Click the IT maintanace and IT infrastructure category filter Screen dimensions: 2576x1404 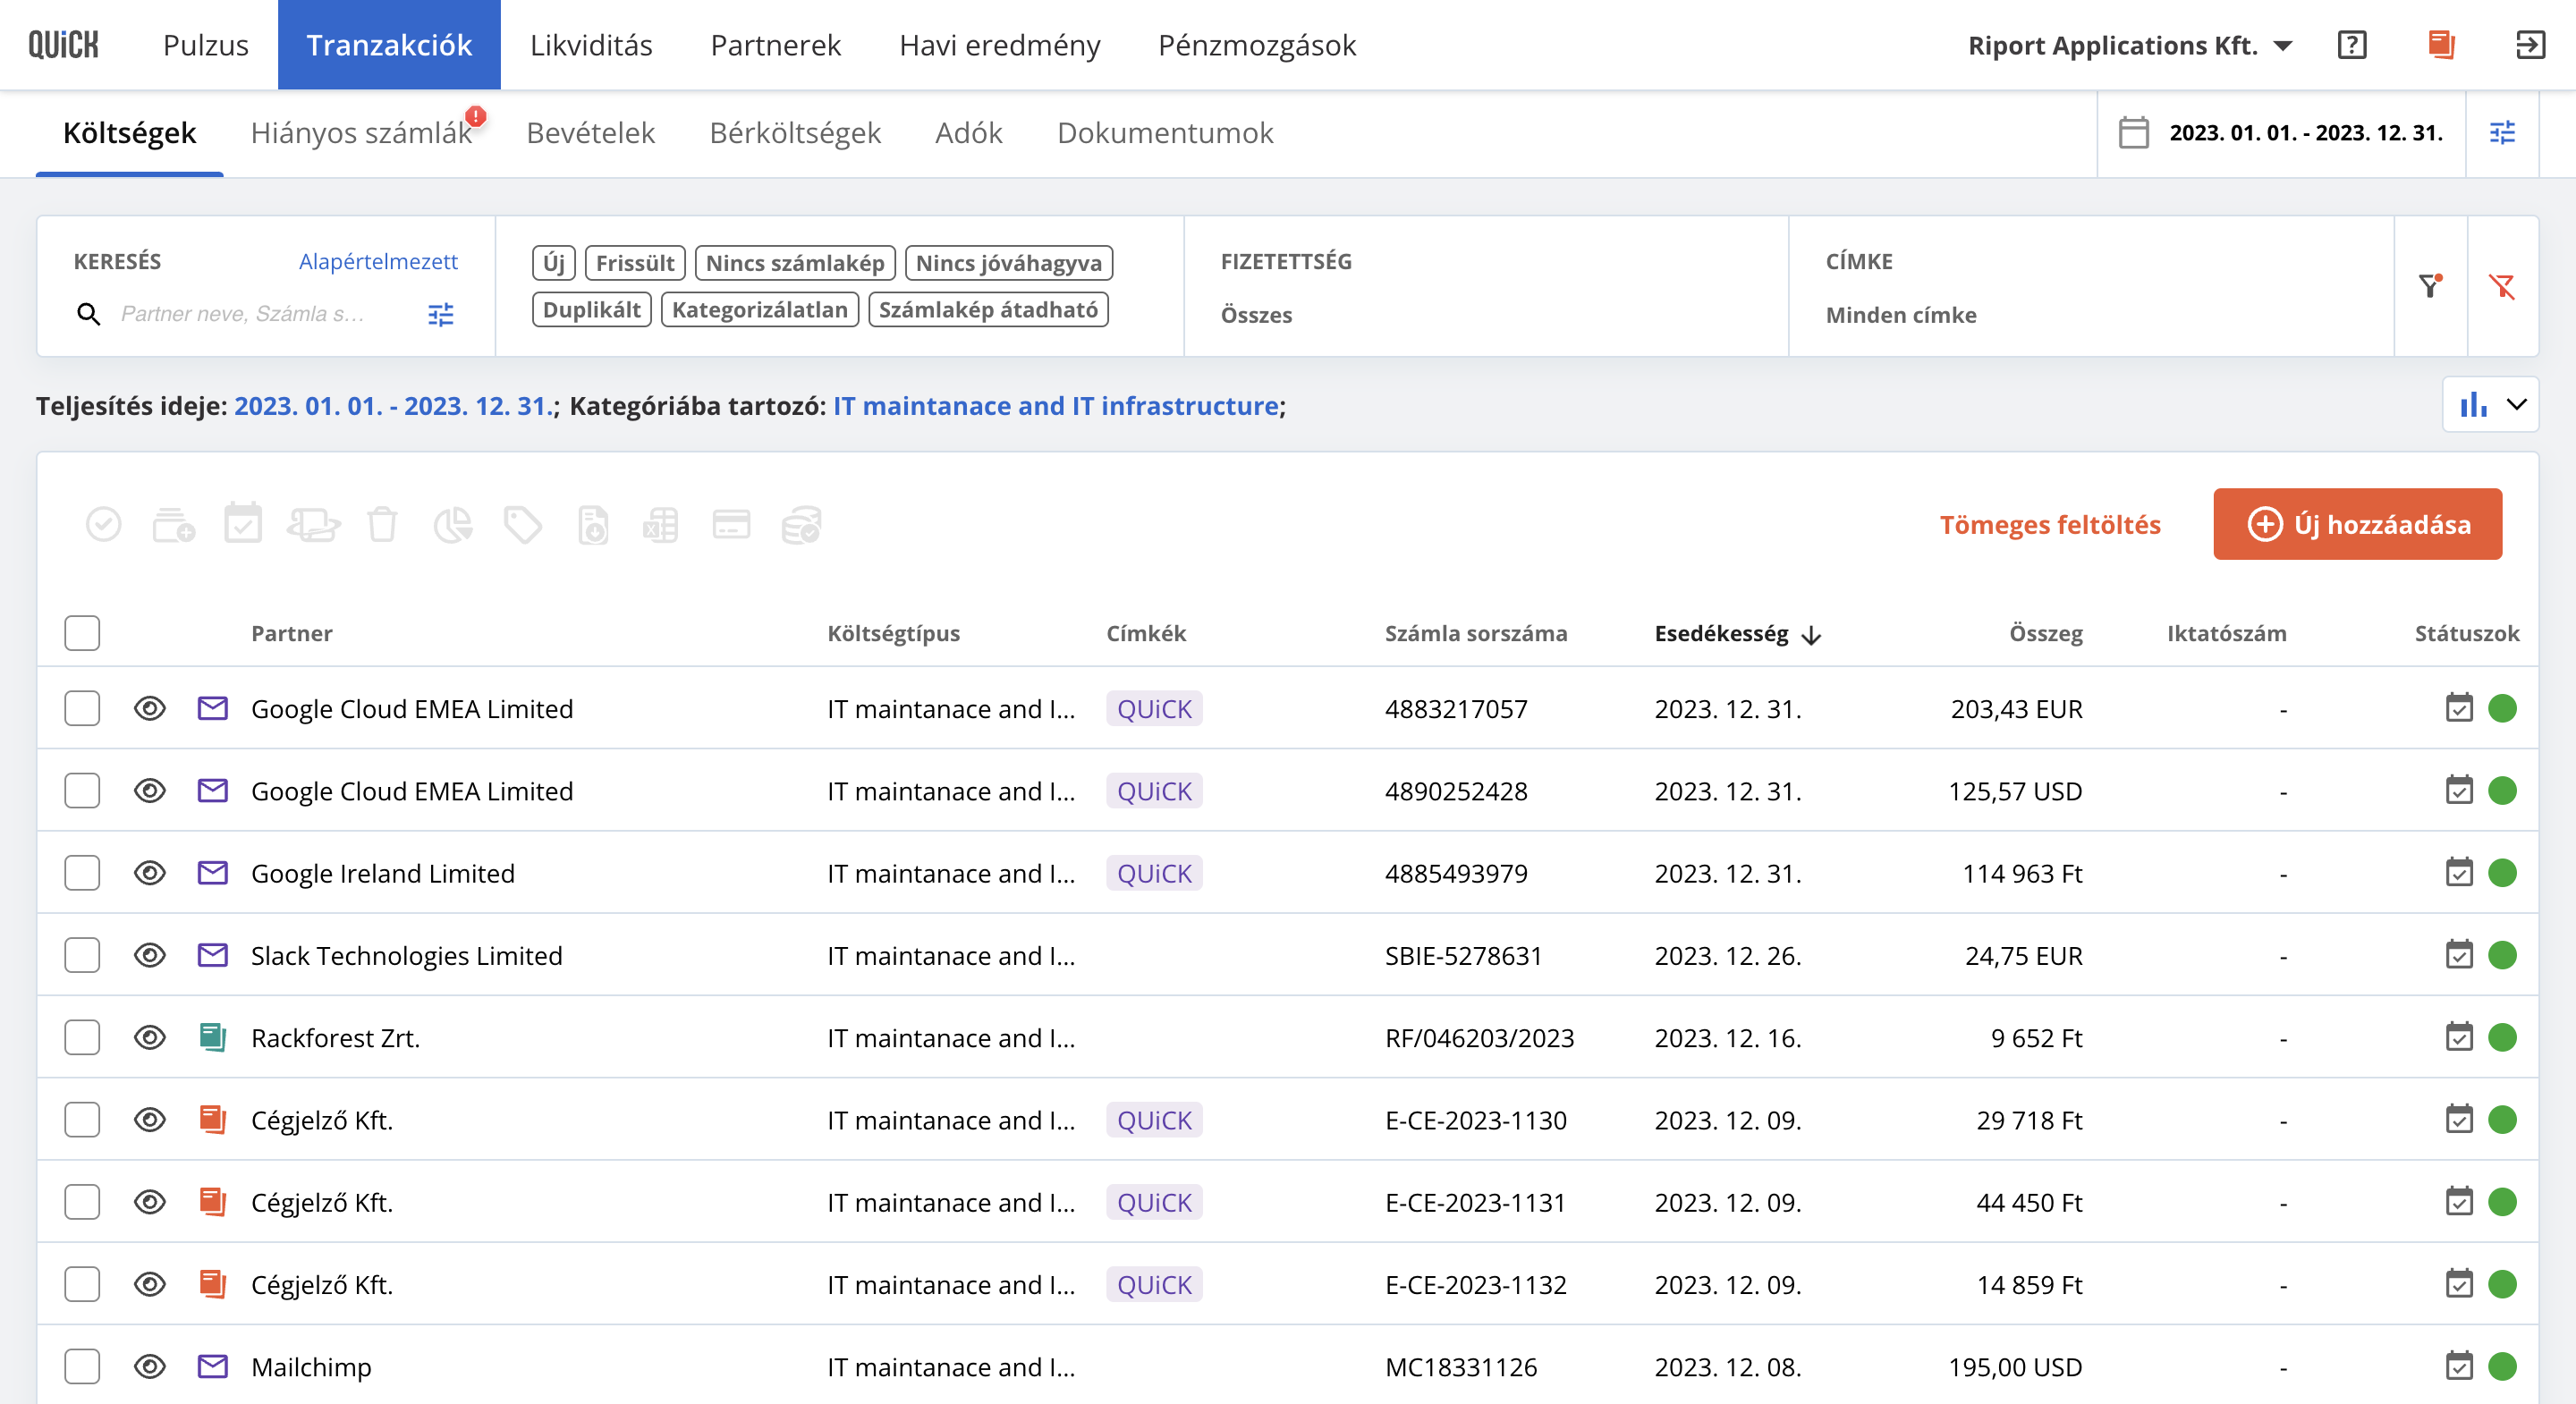[1055, 406]
